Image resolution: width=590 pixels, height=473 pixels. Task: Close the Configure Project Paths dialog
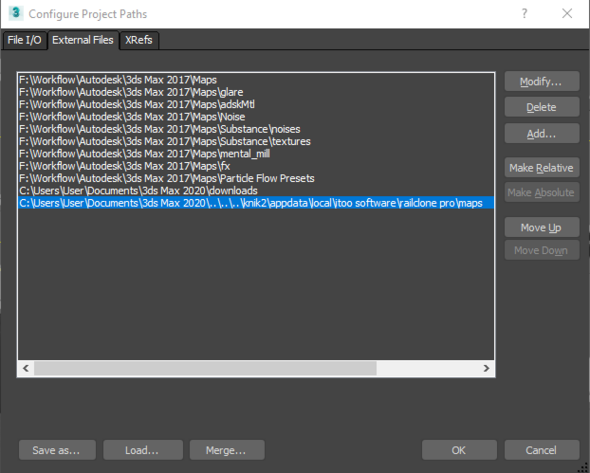pos(567,14)
